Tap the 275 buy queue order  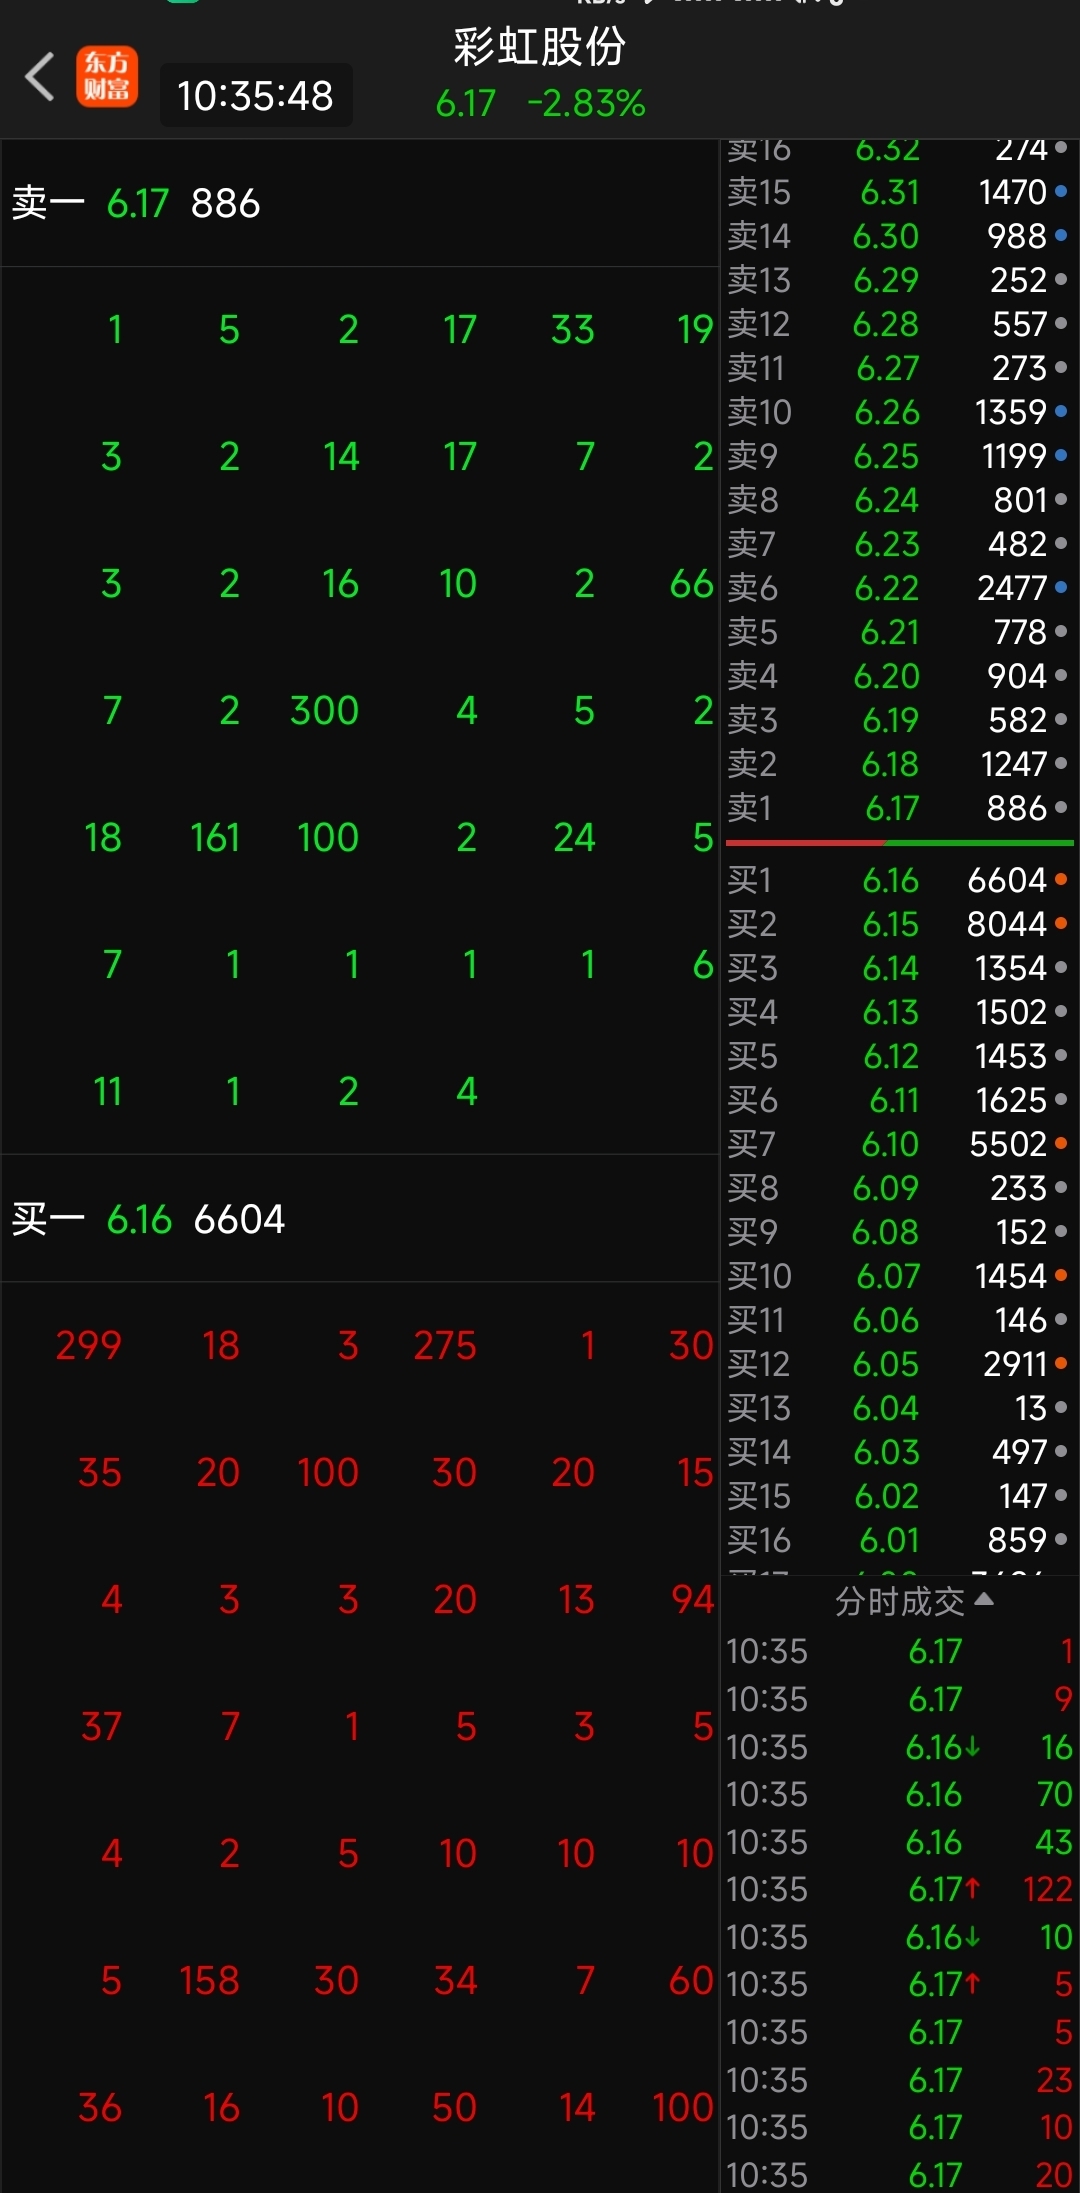tap(445, 1346)
